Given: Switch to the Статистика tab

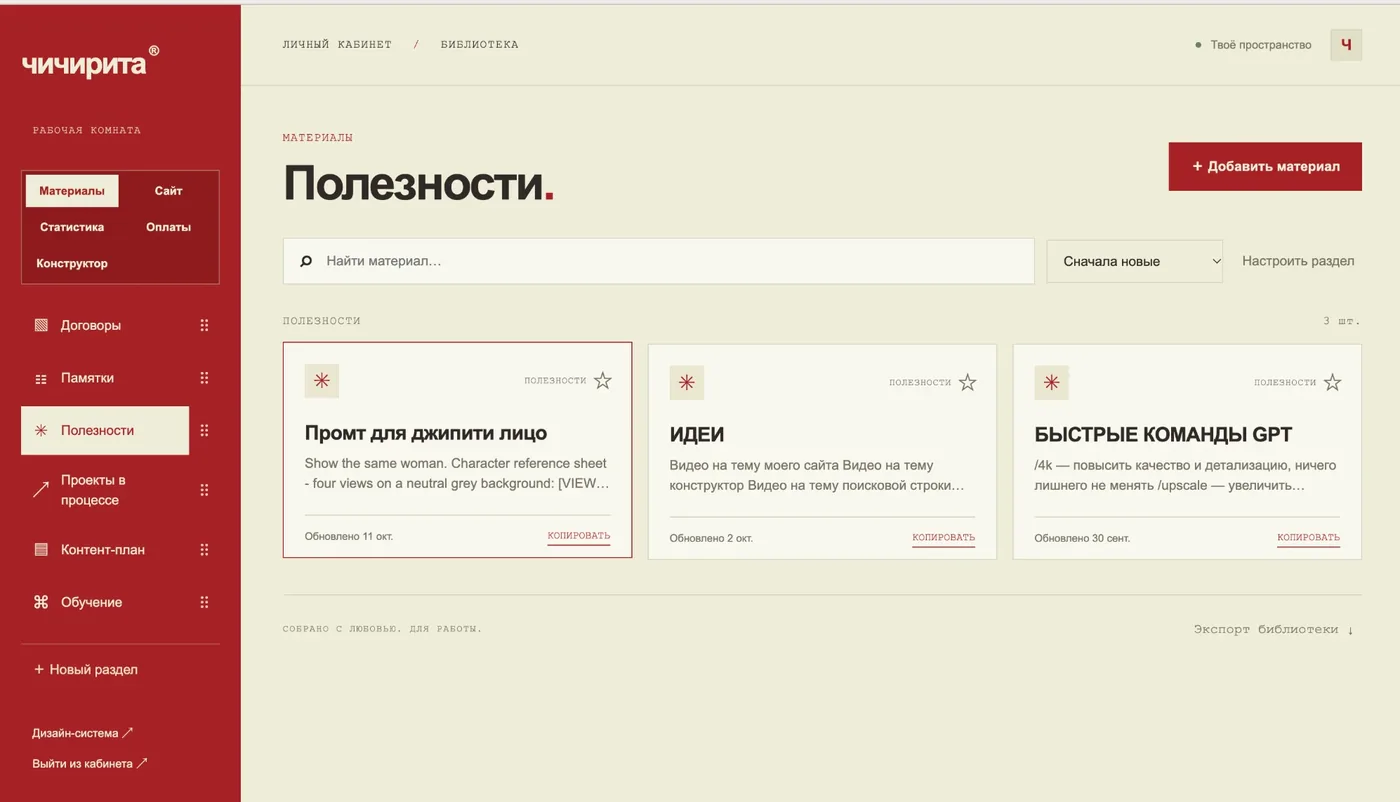Looking at the screenshot, I should 72,227.
